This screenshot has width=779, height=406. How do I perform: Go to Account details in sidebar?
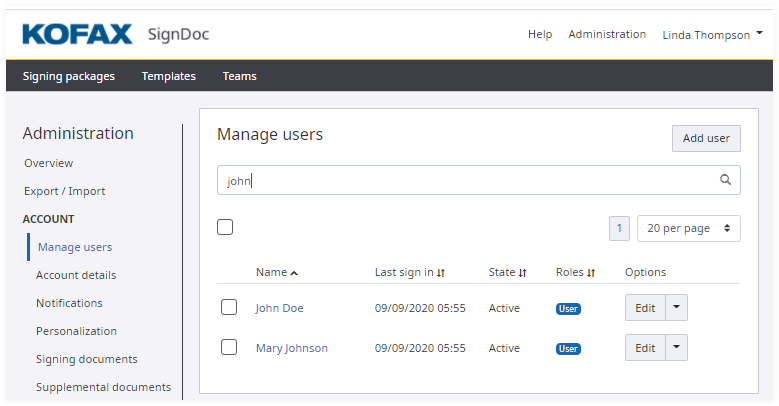click(76, 275)
